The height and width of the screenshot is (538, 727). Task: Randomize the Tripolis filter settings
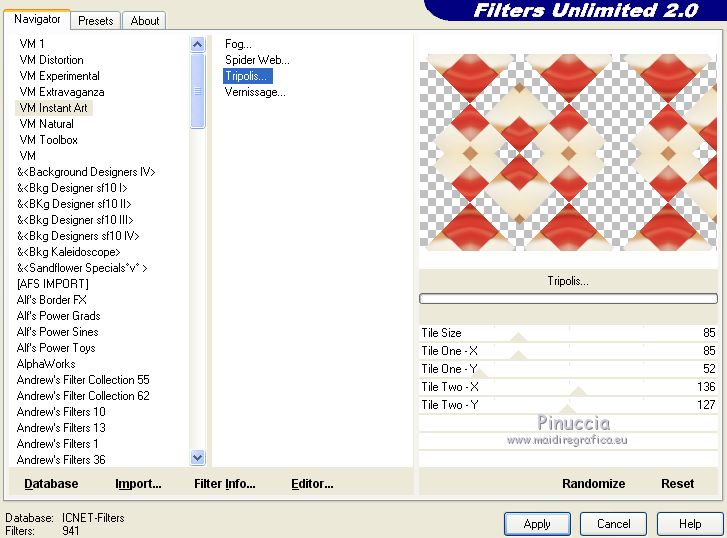593,484
